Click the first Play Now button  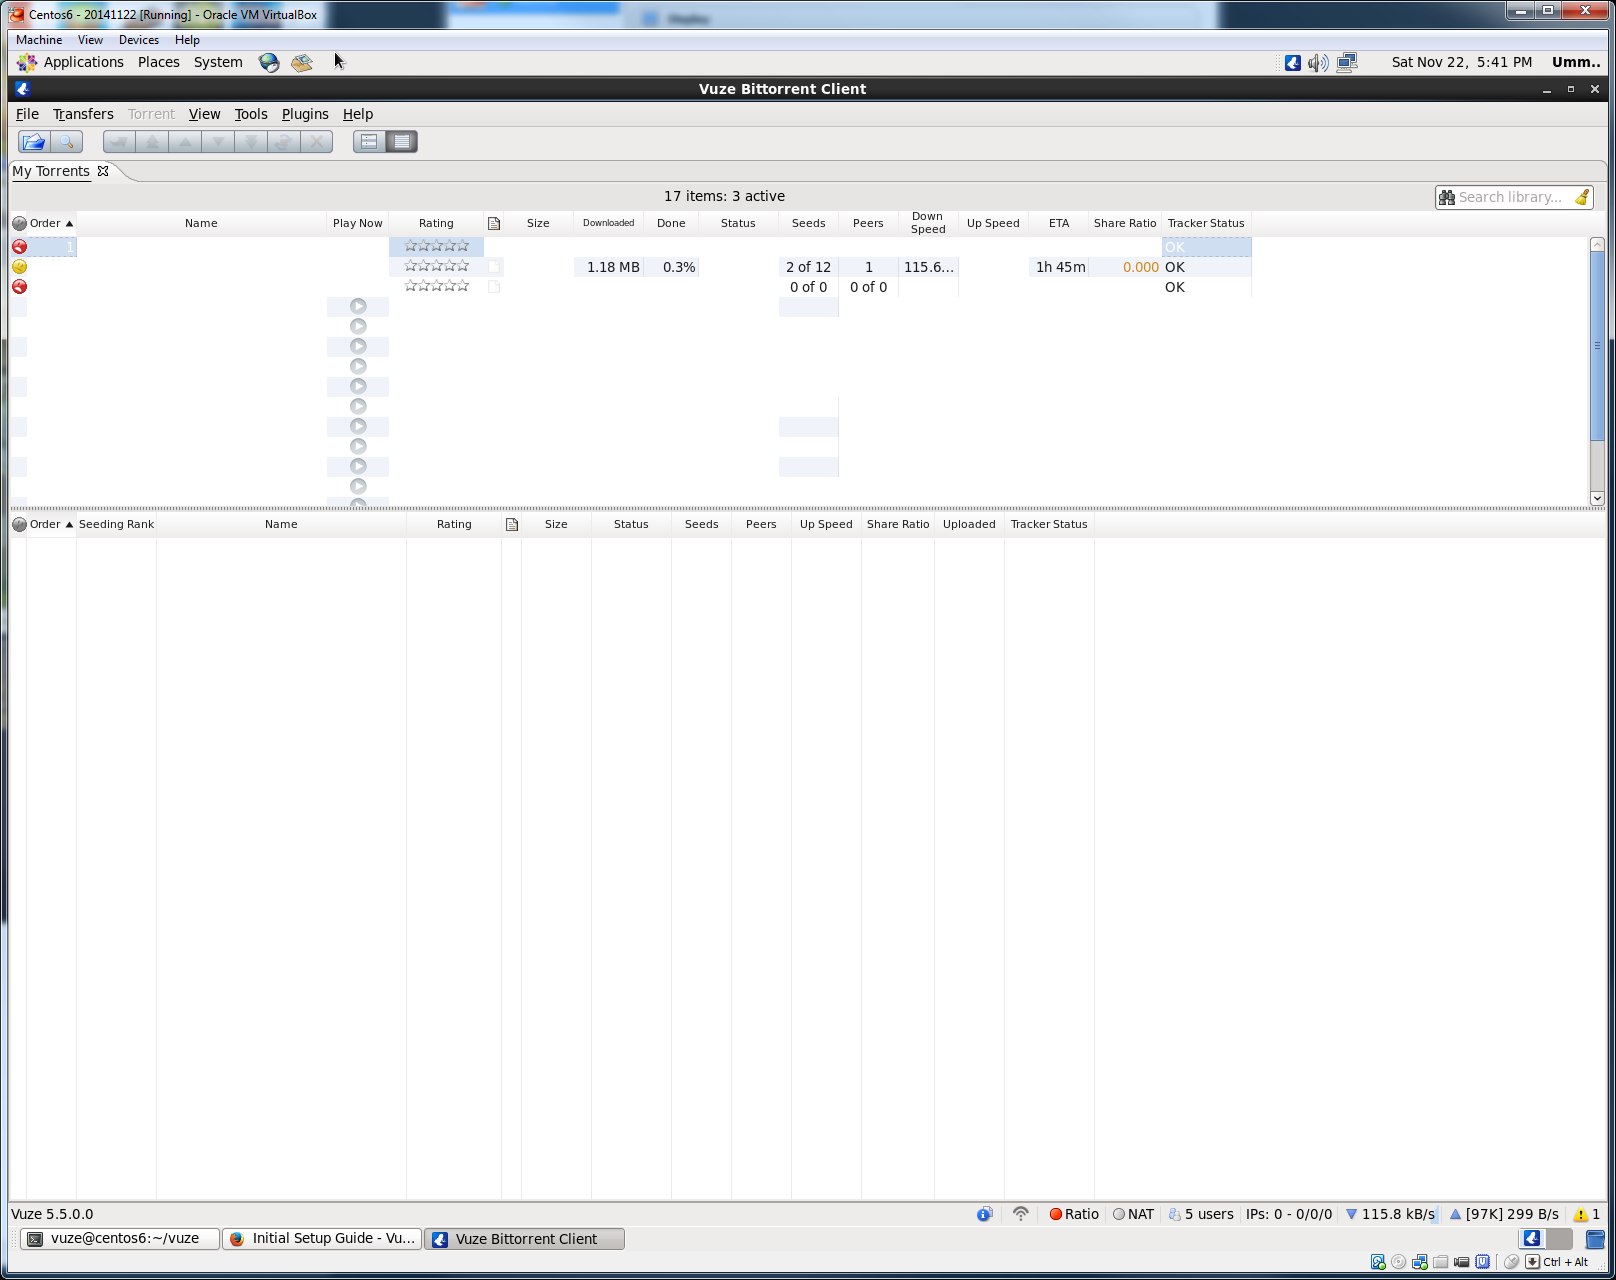point(358,306)
